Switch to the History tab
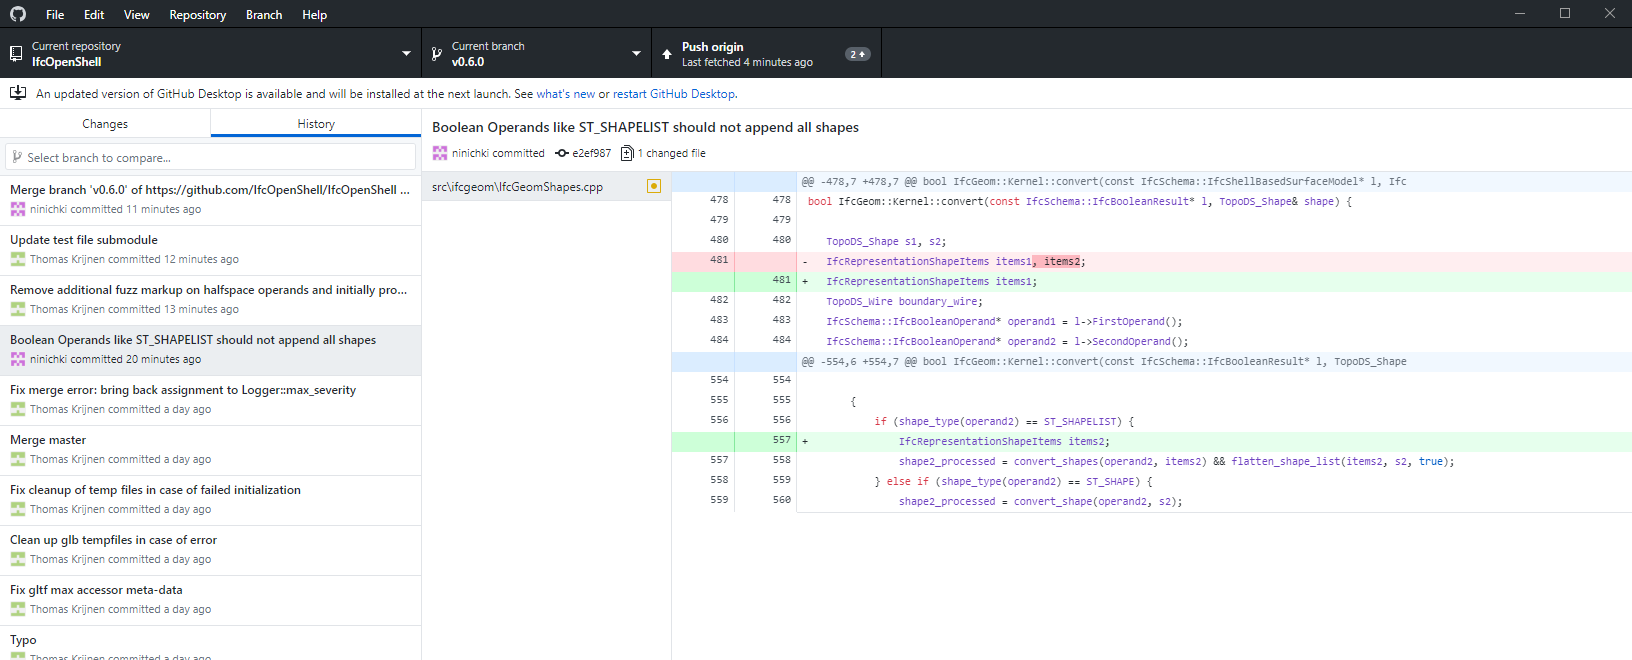The image size is (1632, 660). [316, 123]
